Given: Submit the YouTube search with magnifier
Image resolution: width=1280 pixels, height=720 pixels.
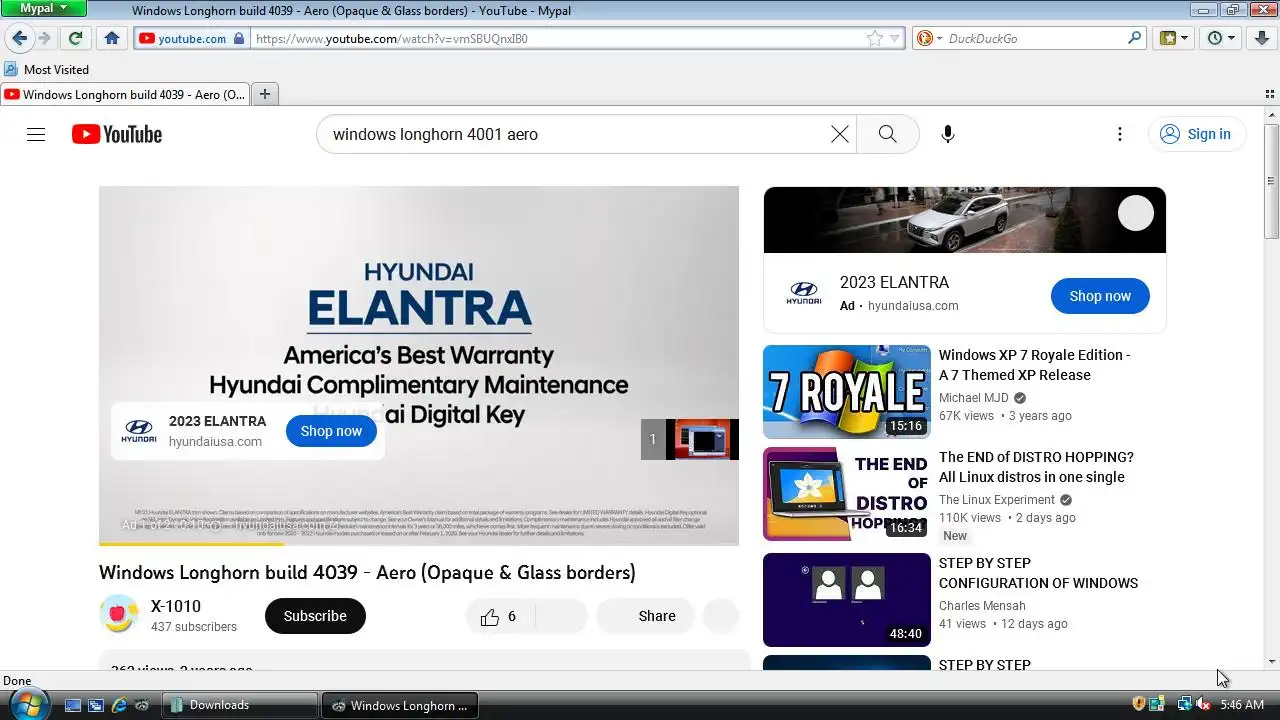Looking at the screenshot, I should point(887,134).
